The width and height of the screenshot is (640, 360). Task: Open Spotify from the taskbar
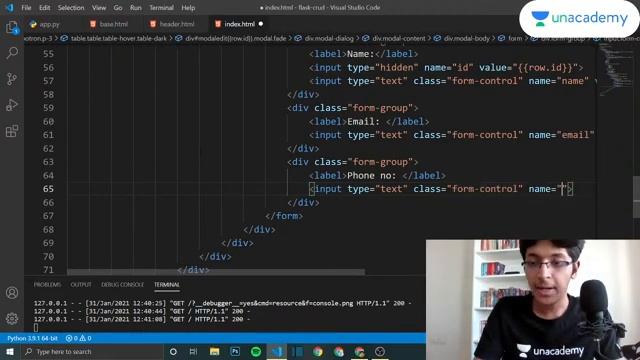tap(256, 351)
